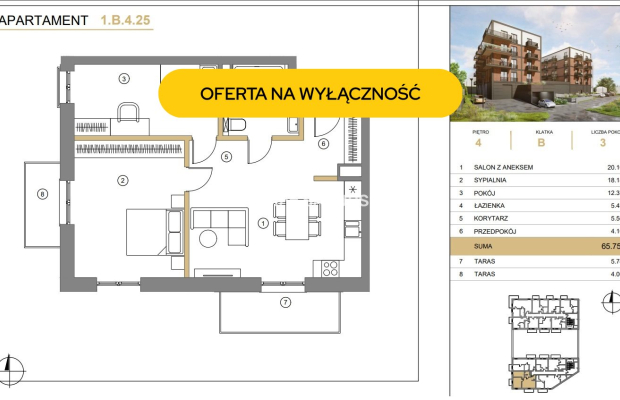This screenshot has height=400, width=620.
Task: Click the upper floor plan on the building map
Action: (x=544, y=313)
